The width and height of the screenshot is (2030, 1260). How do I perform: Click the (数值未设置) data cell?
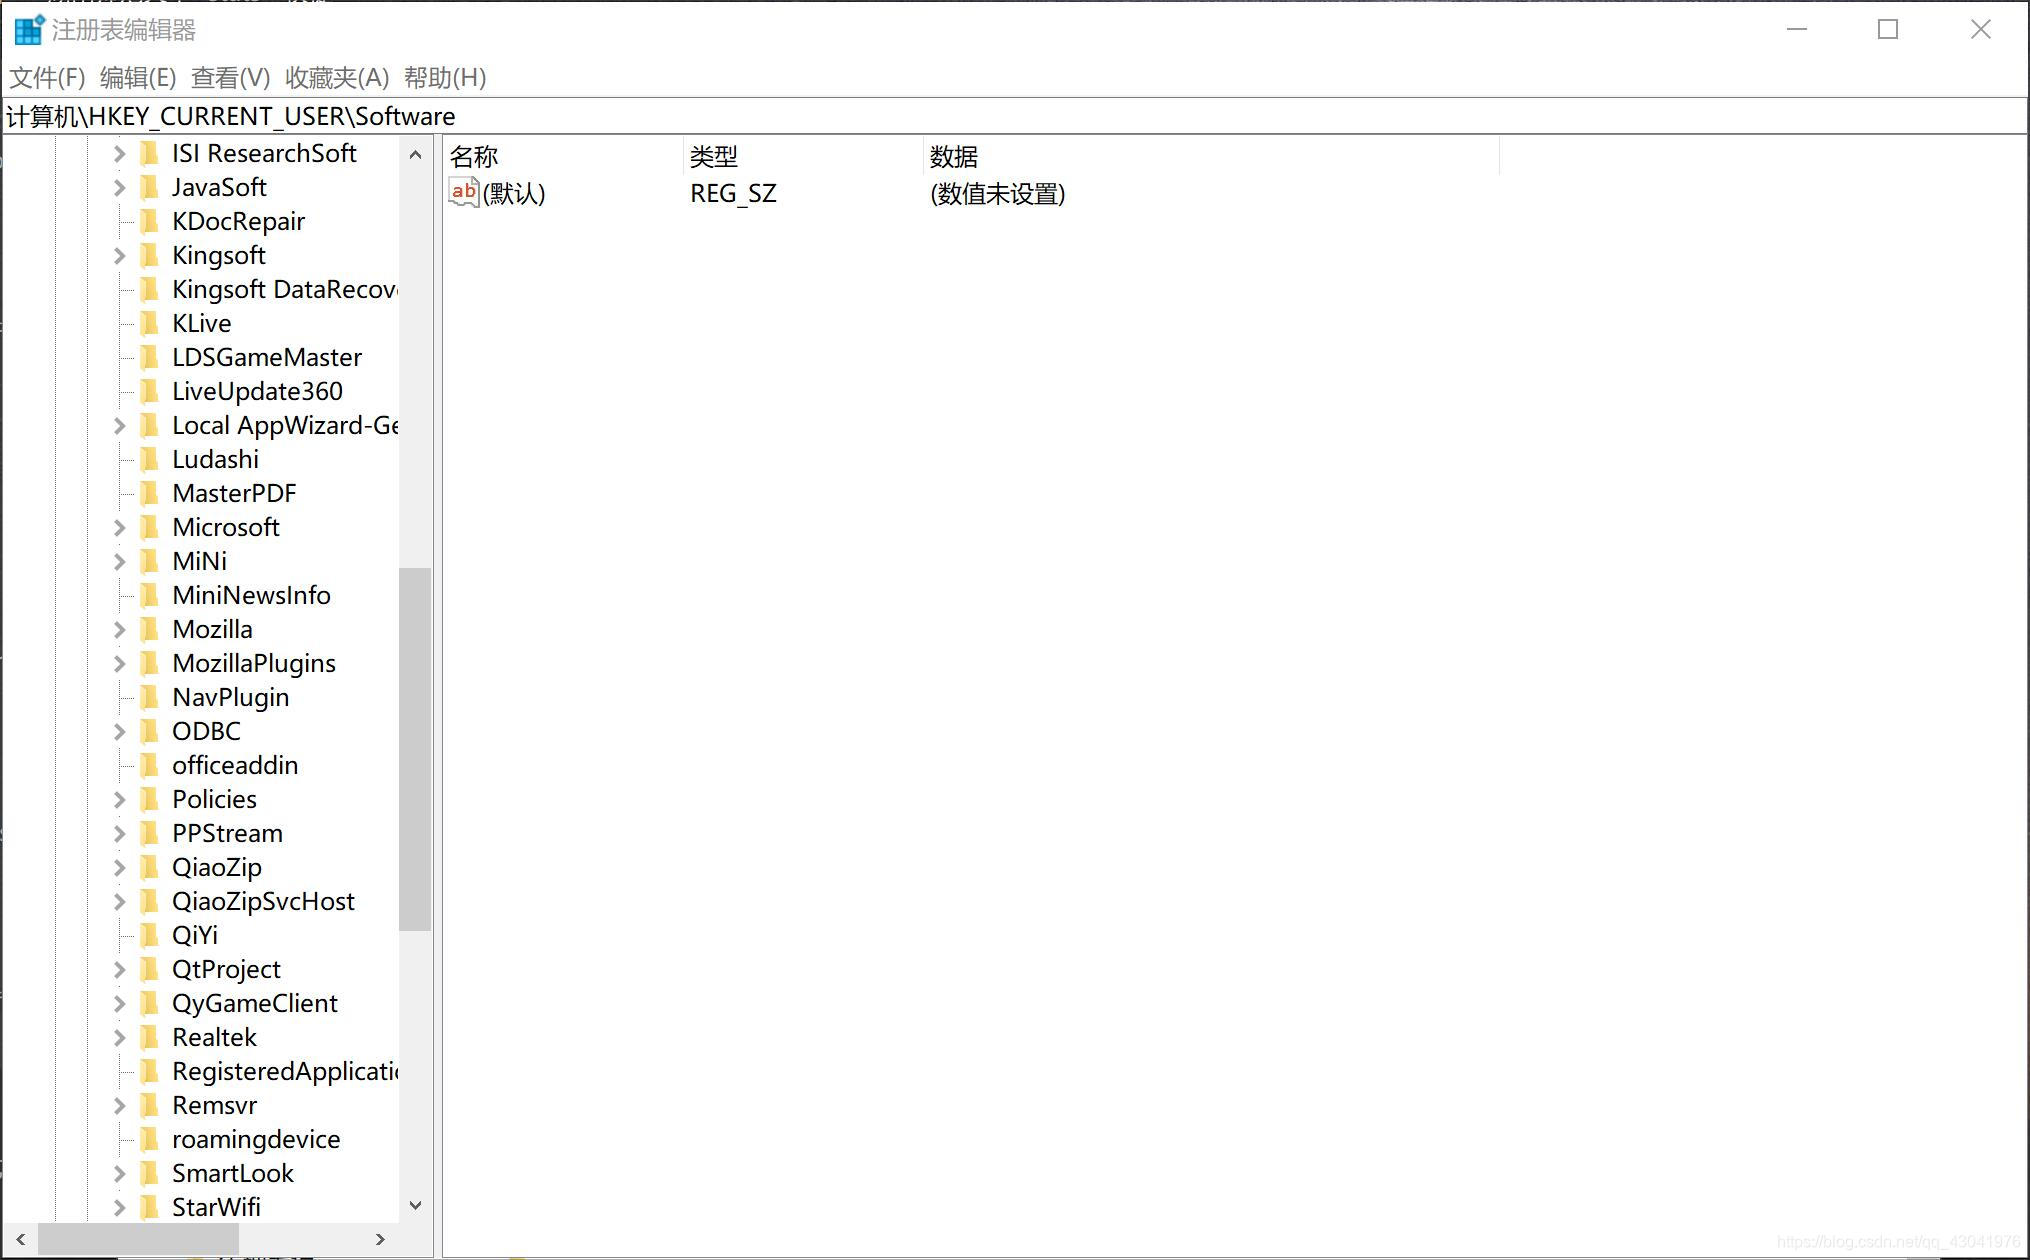(997, 194)
